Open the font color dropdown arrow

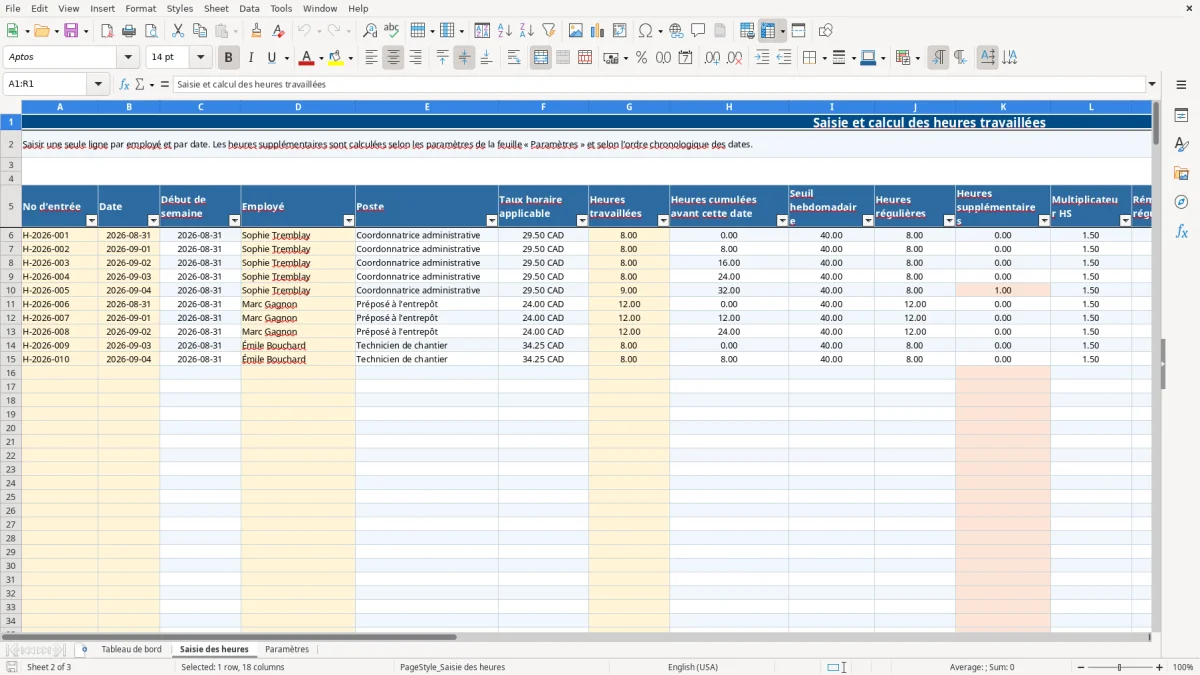click(x=321, y=58)
